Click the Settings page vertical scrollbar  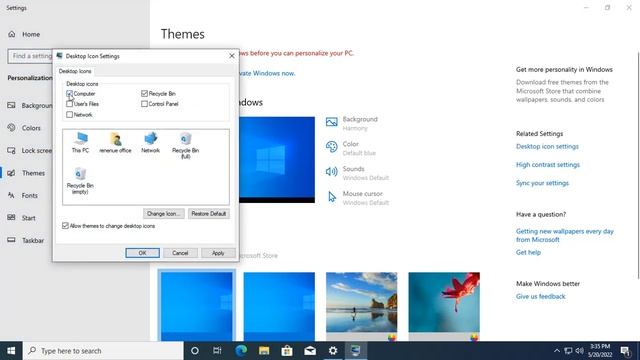tap(638, 165)
